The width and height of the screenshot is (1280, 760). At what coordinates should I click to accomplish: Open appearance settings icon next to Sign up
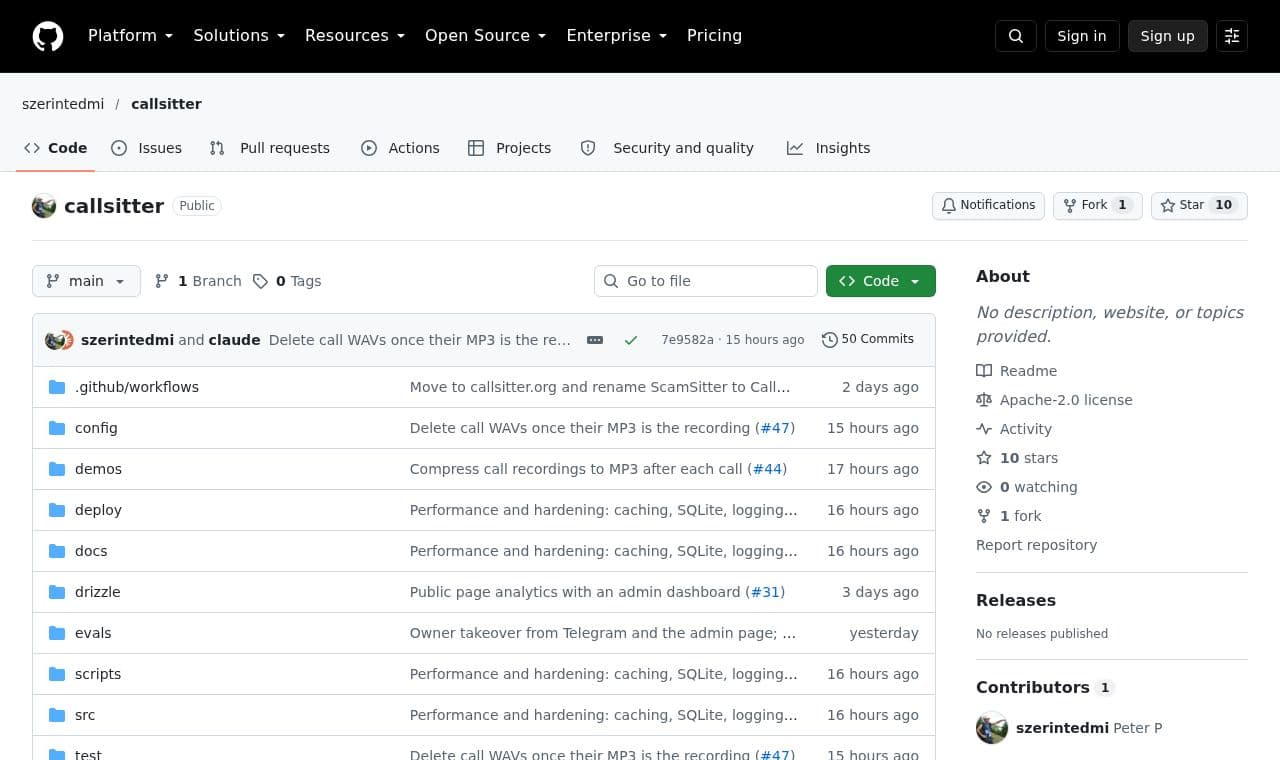coord(1232,36)
